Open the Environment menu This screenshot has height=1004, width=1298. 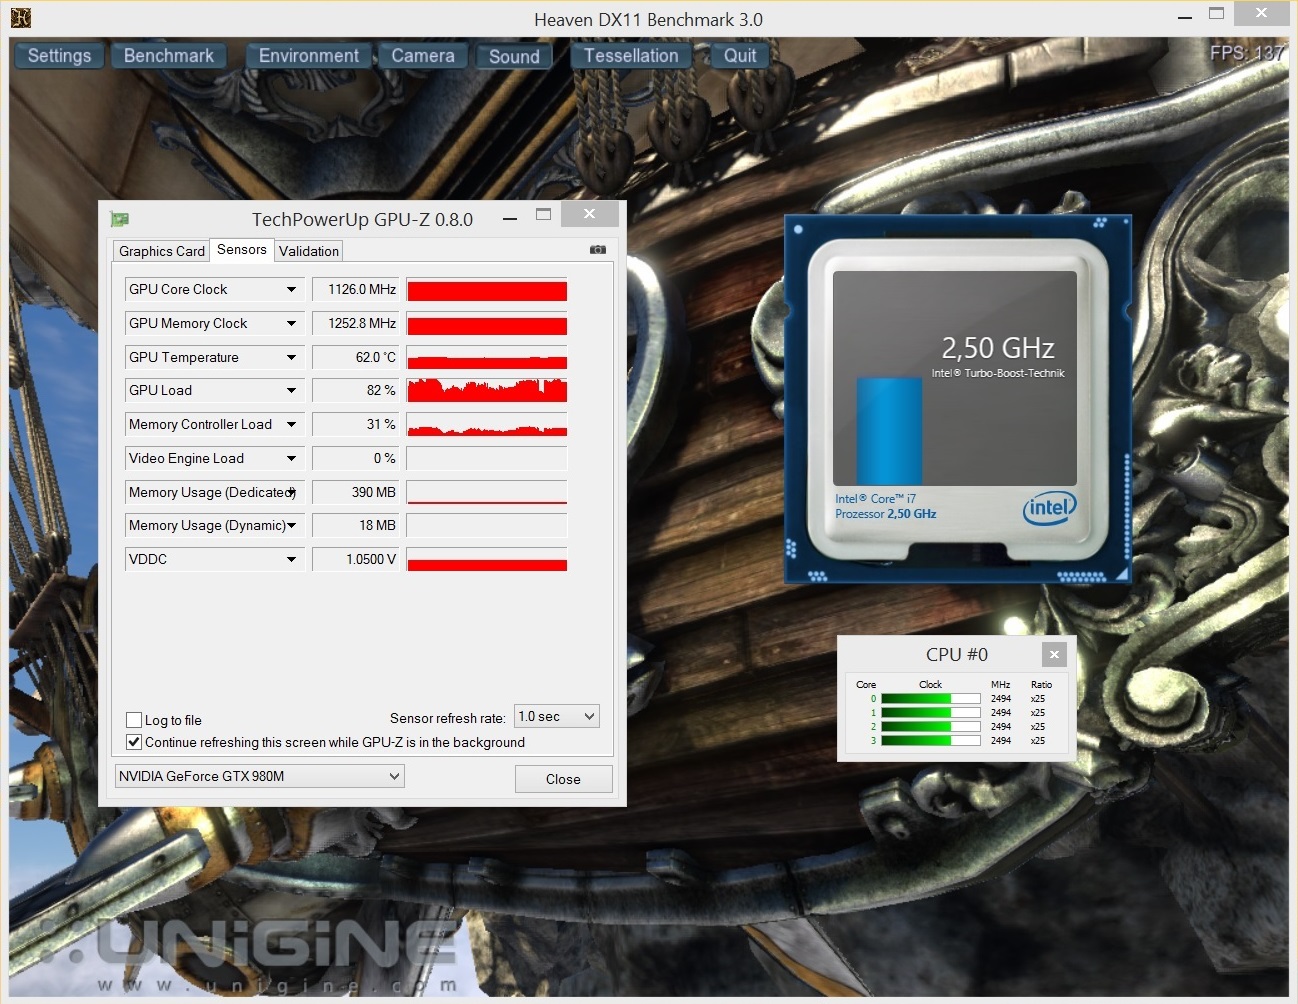coord(309,56)
